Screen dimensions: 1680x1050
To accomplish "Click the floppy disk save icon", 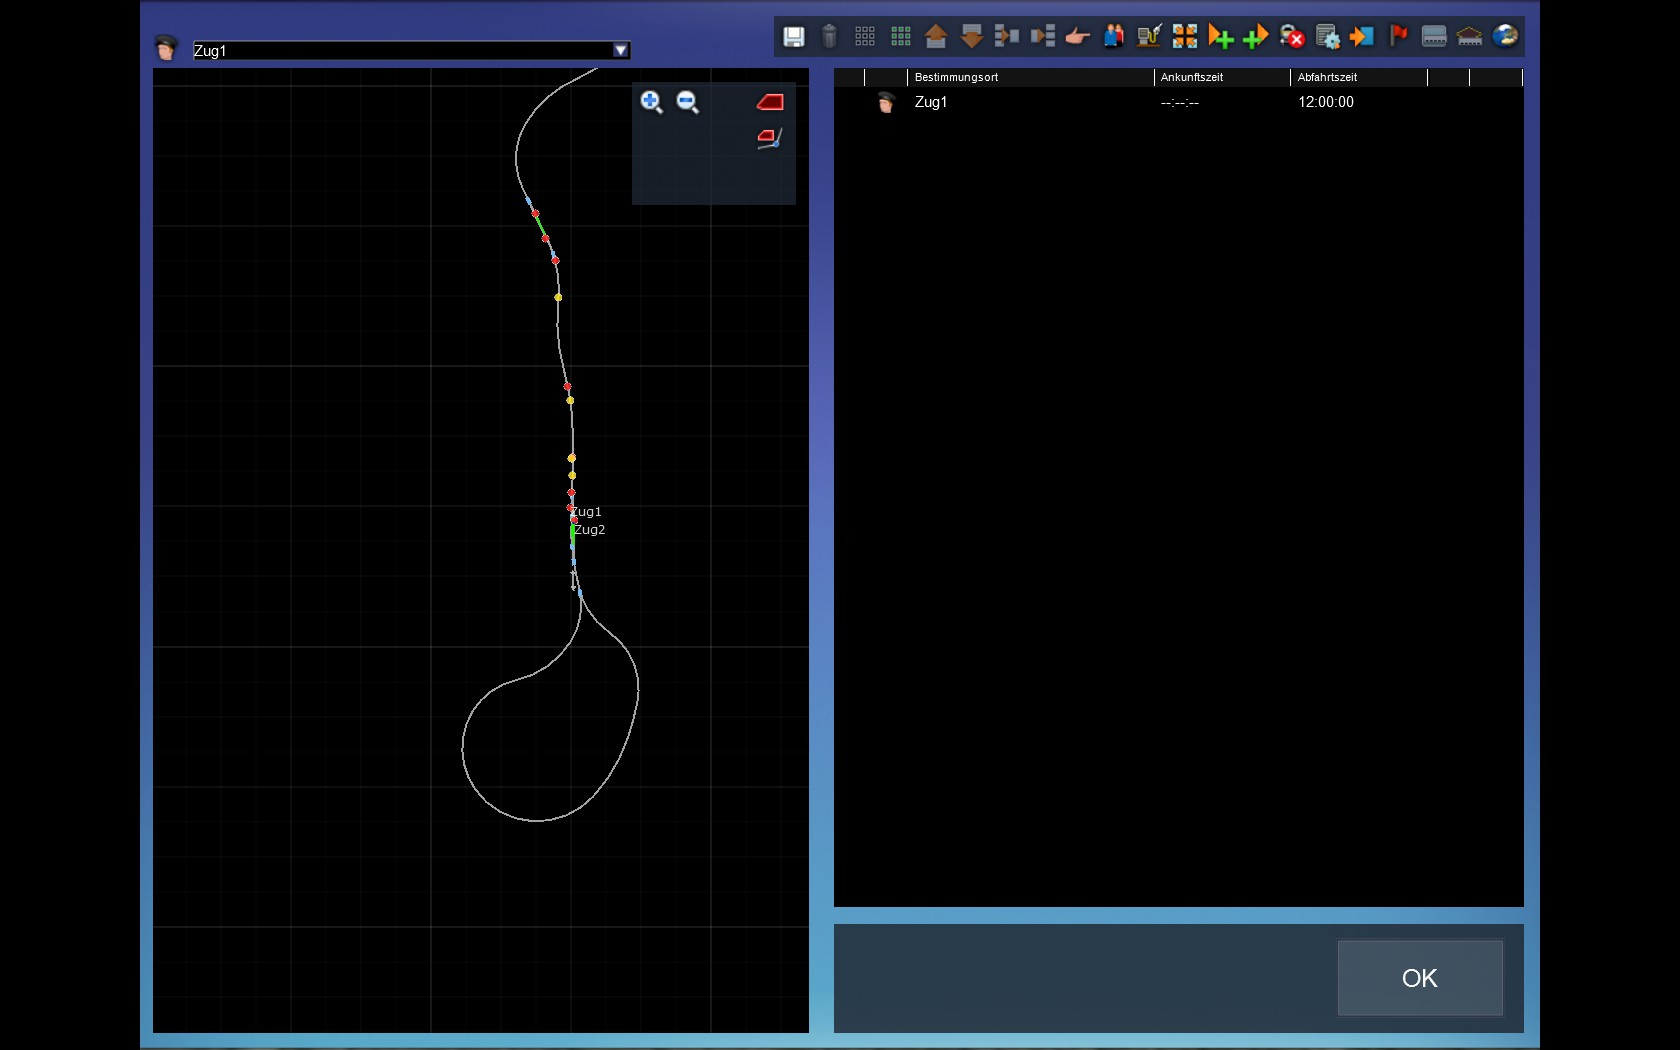I will (793, 37).
